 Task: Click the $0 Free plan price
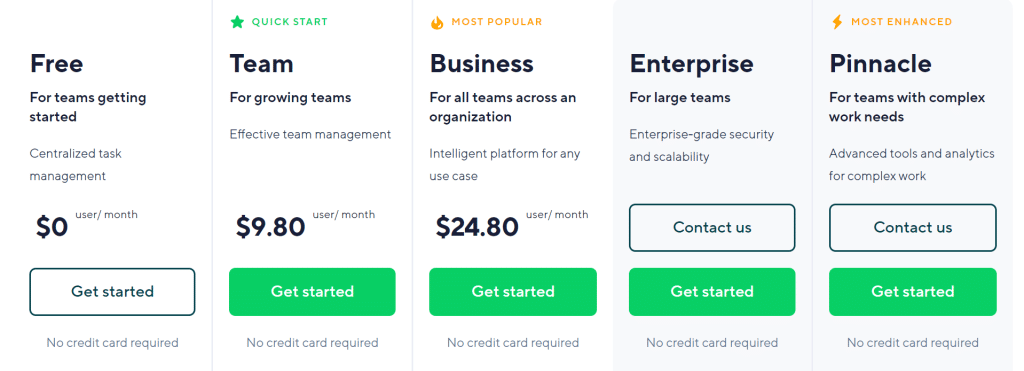[x=52, y=227]
